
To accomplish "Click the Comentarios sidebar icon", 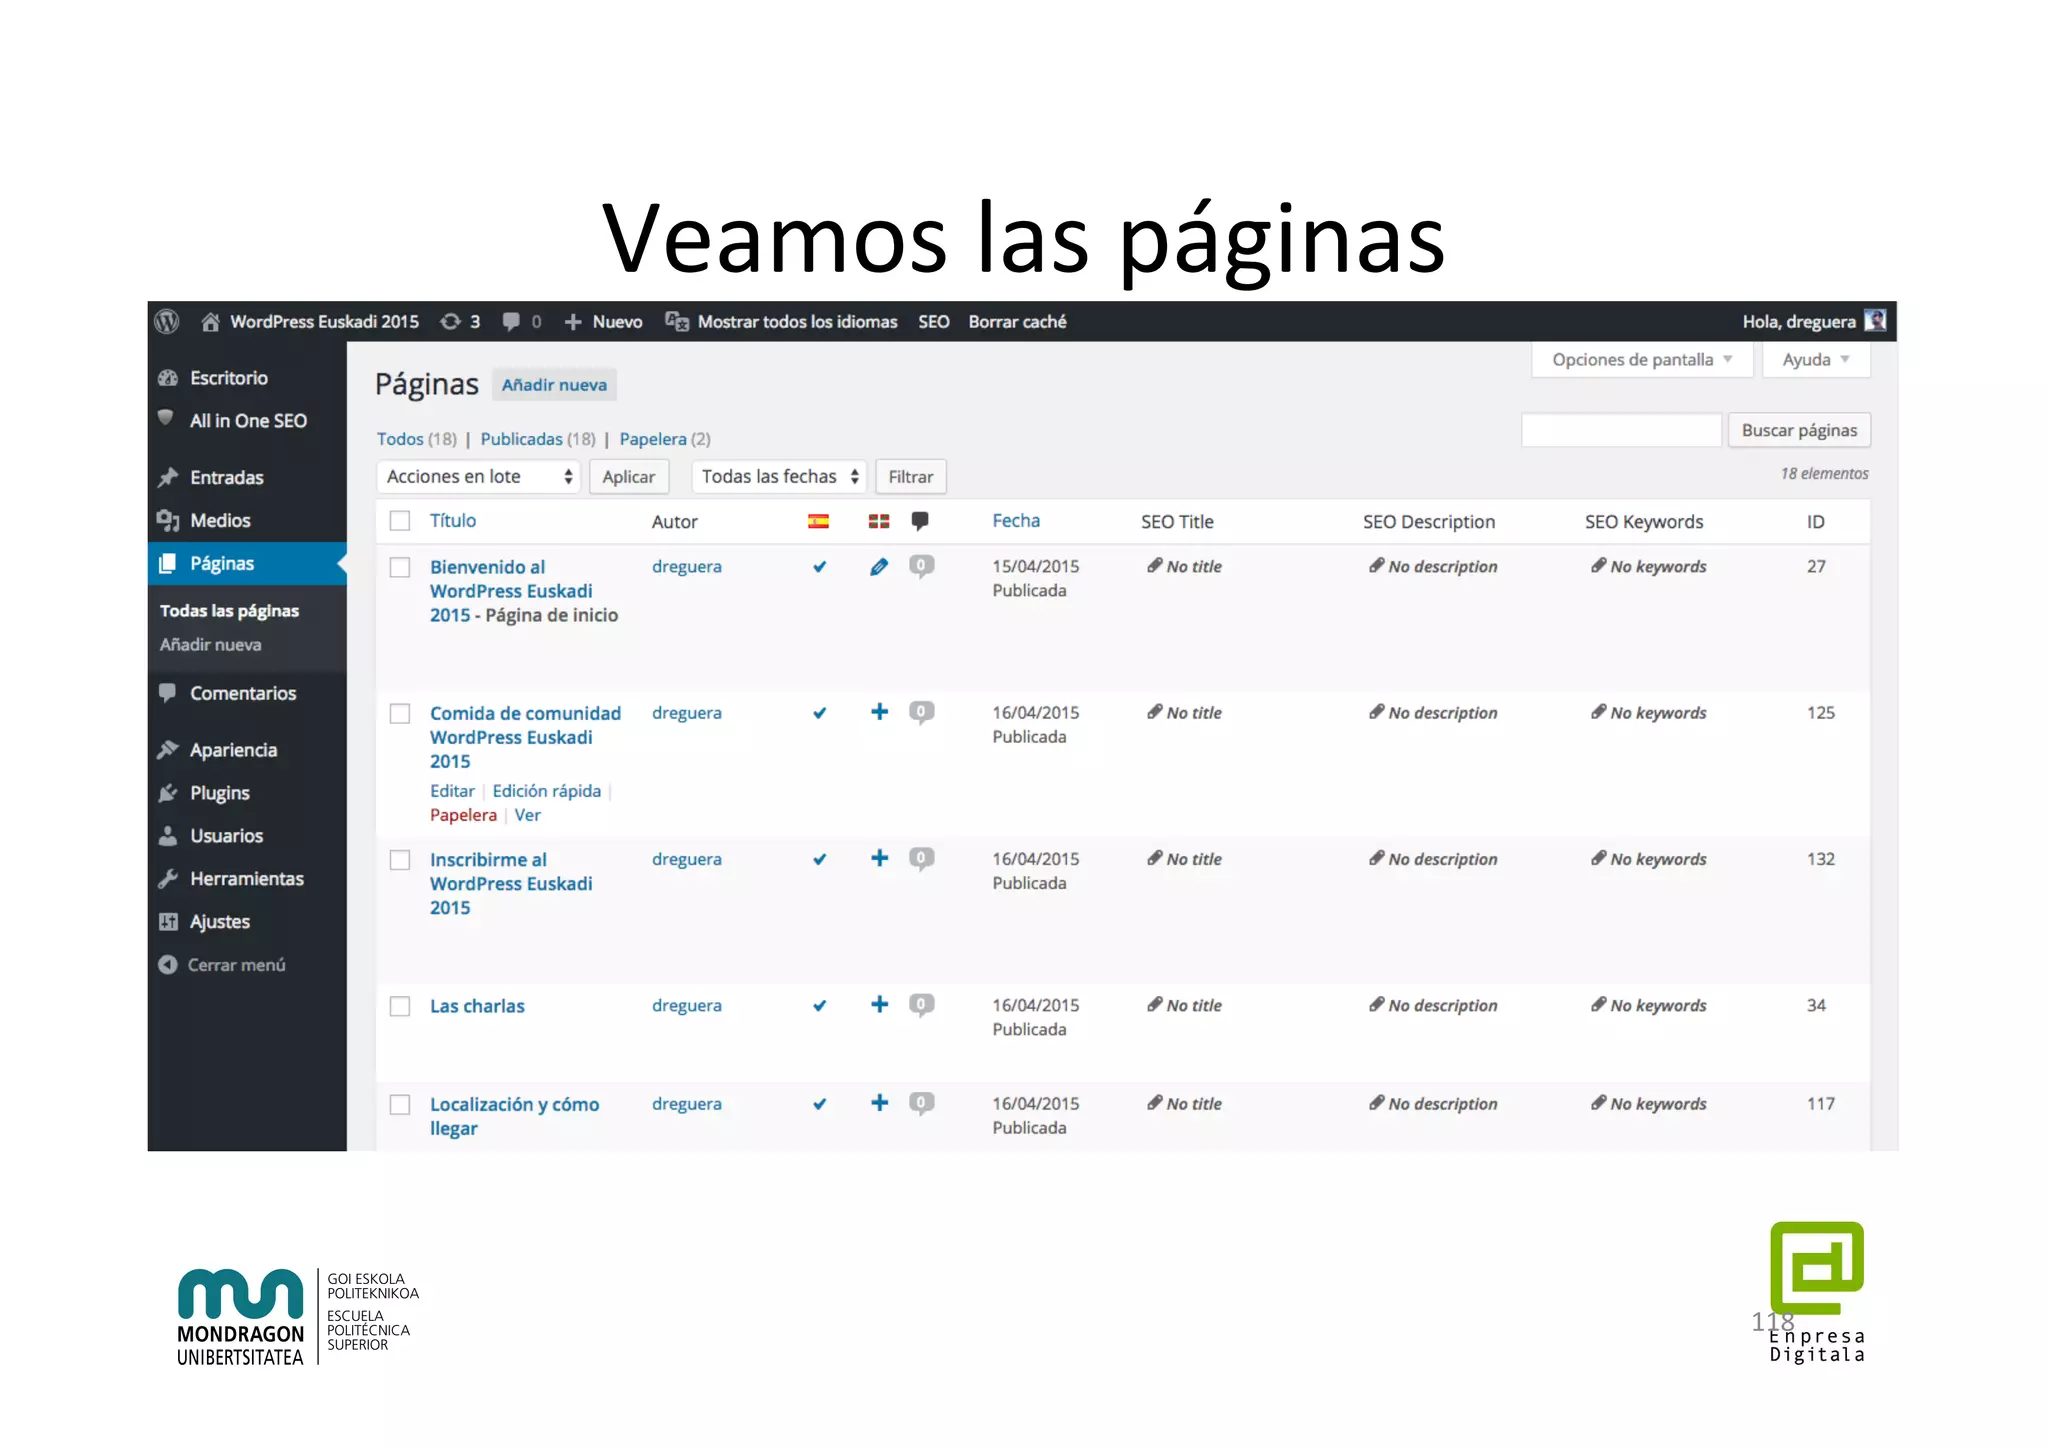I will 168,693.
